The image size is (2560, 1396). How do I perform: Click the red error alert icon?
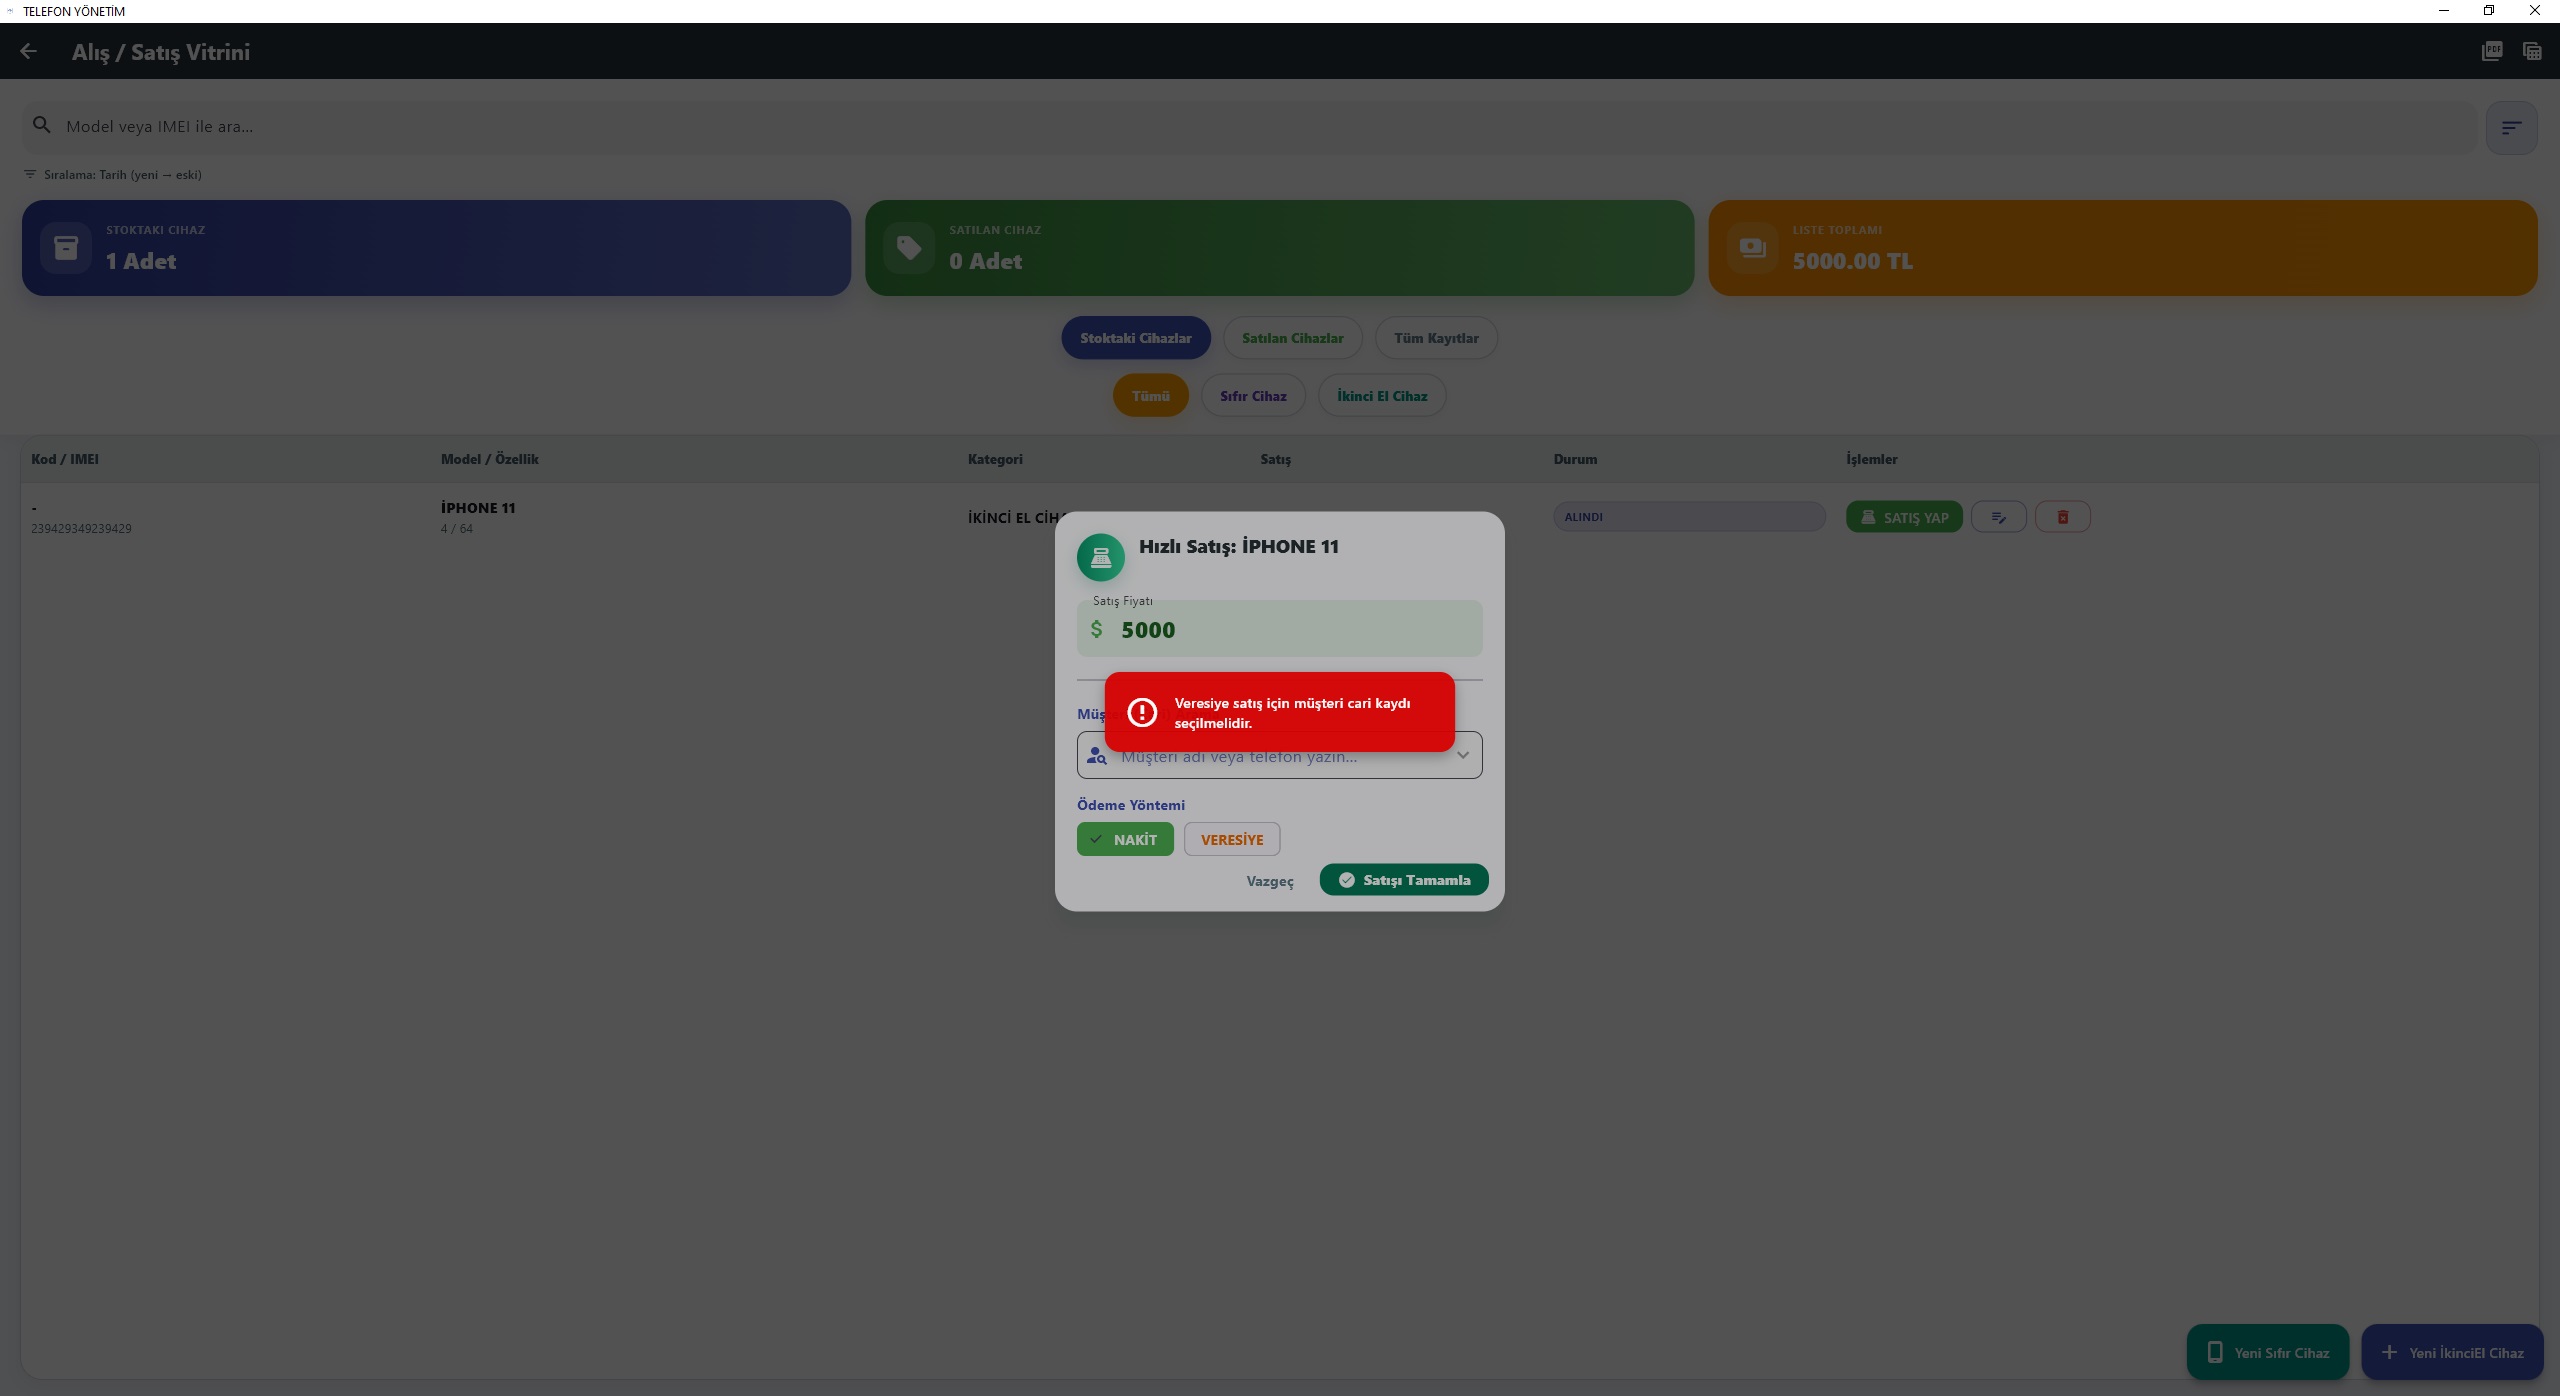point(1142,712)
